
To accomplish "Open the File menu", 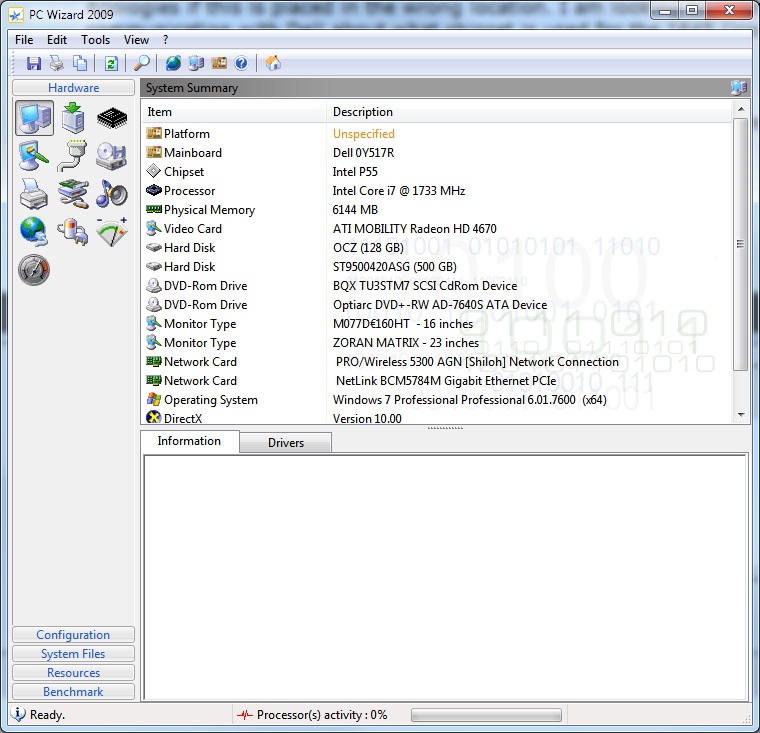I will click(x=24, y=40).
